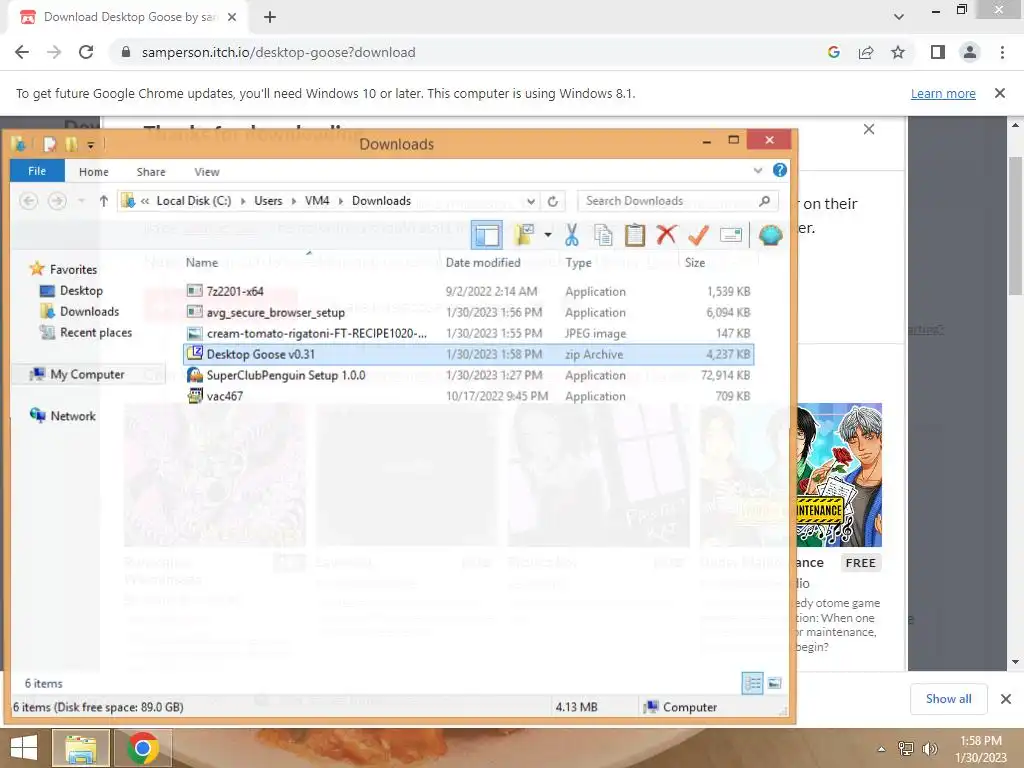Switch to the View ribbon tab
Viewport: 1024px width, 768px height.
206,172
